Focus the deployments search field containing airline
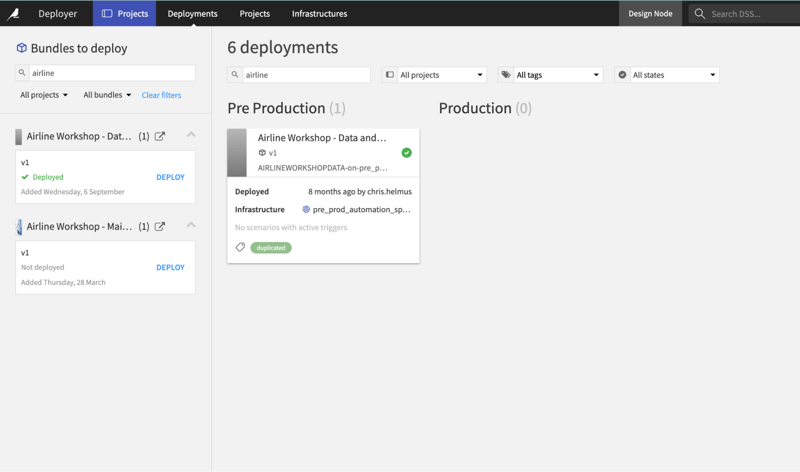Viewport: 800px width, 472px height. [x=299, y=75]
